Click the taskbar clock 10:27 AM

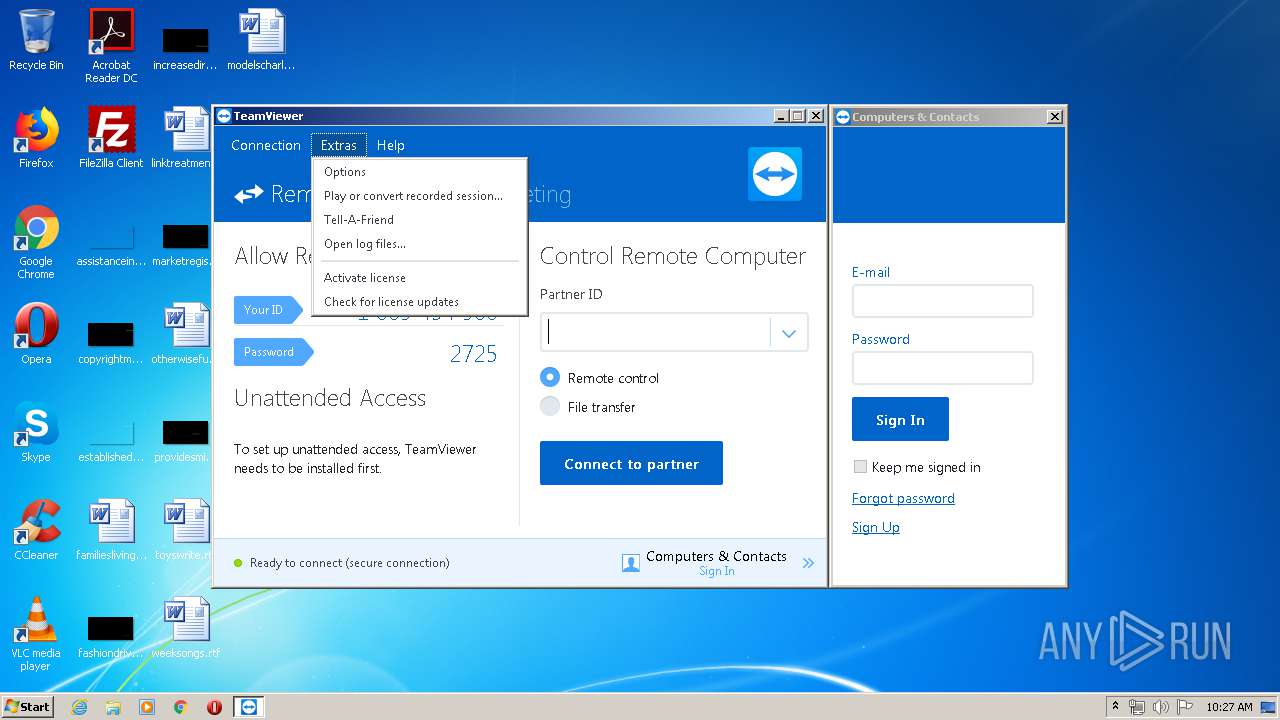(x=1229, y=707)
